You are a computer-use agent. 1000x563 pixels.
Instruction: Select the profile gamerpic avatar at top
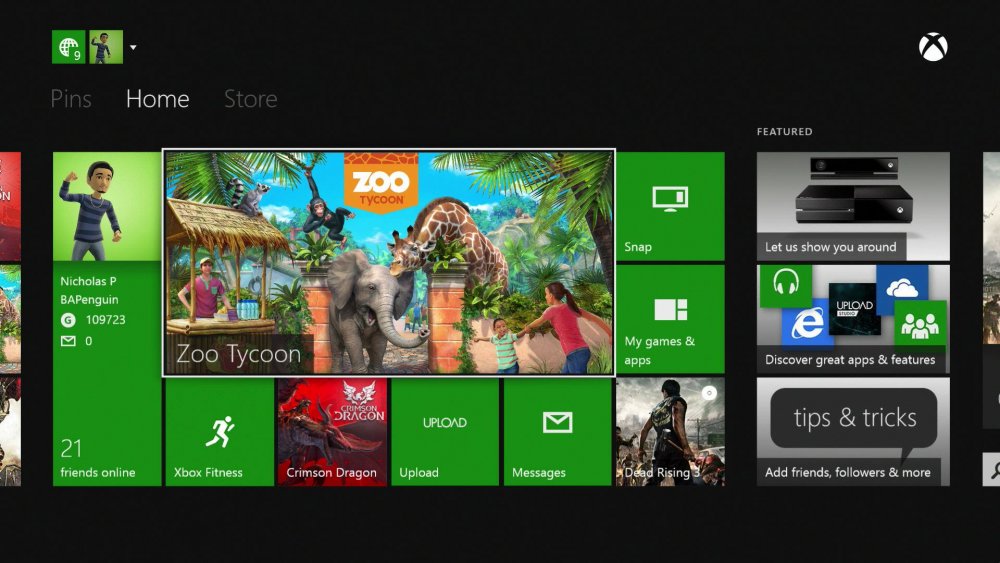click(106, 47)
